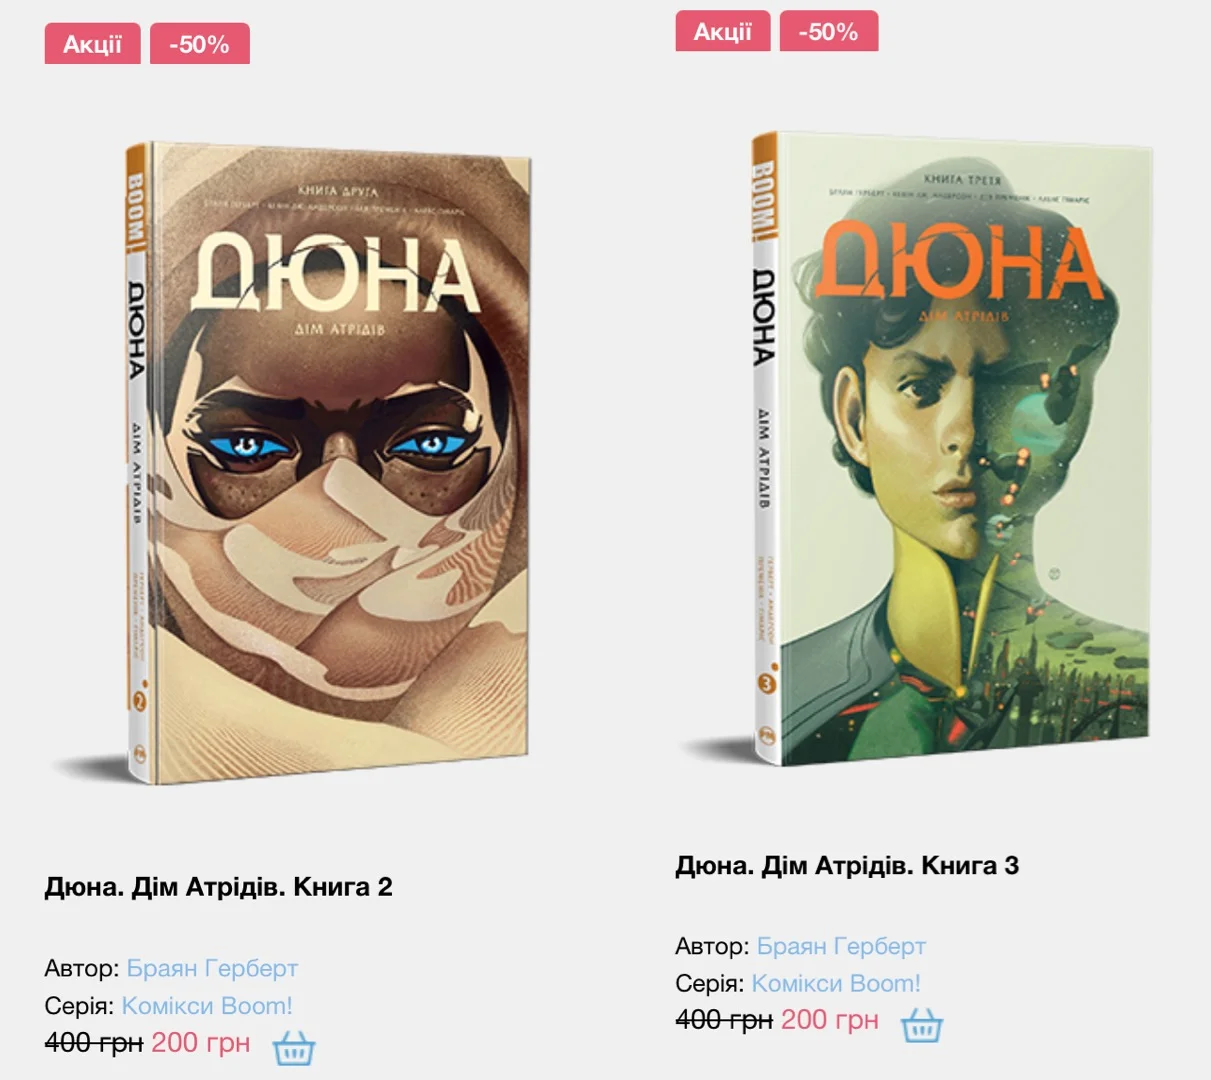This screenshot has height=1080, width=1211.
Task: Follow the Браян Герберт link under Книга 2
Action: coord(212,968)
